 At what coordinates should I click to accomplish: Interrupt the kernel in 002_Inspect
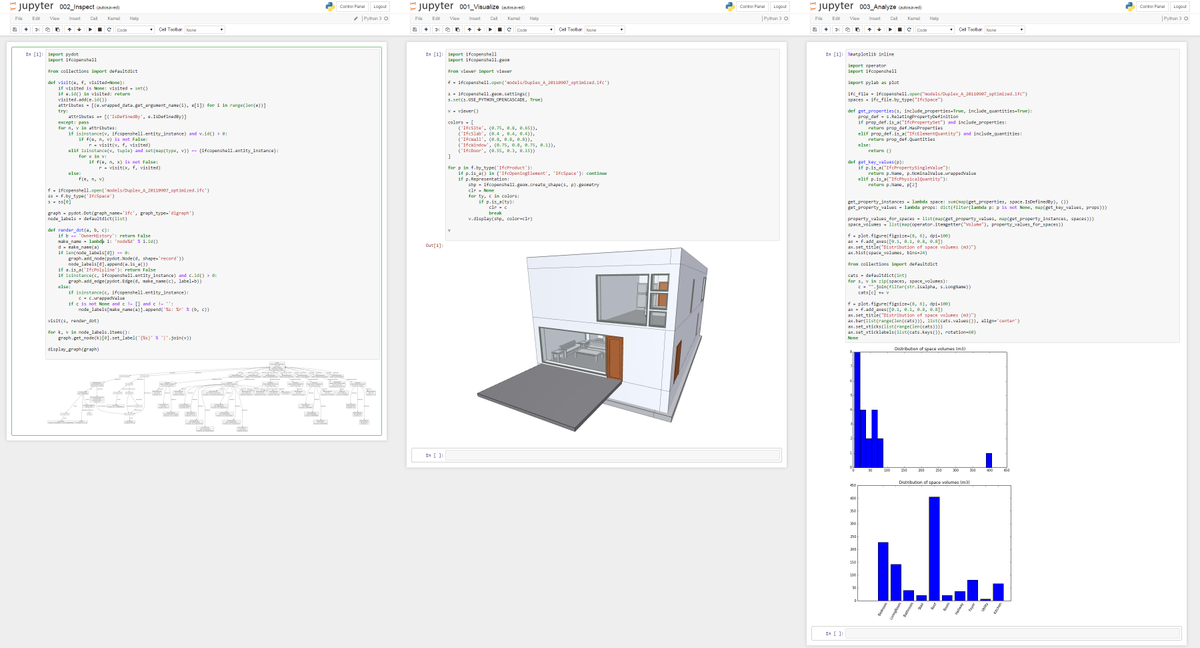[x=98, y=30]
